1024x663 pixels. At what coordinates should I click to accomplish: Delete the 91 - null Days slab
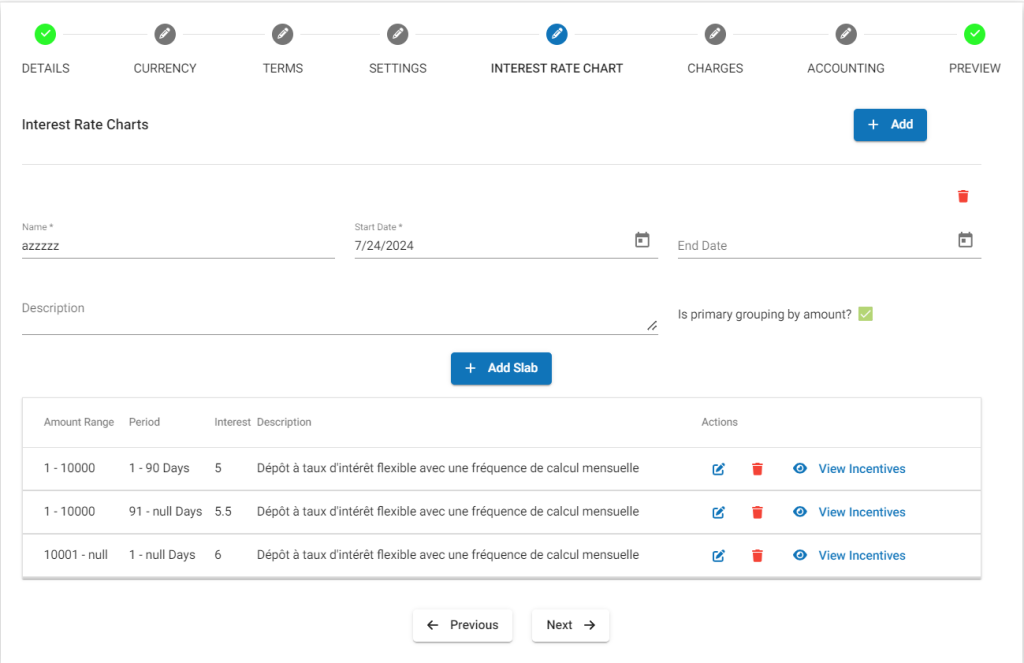click(x=758, y=512)
